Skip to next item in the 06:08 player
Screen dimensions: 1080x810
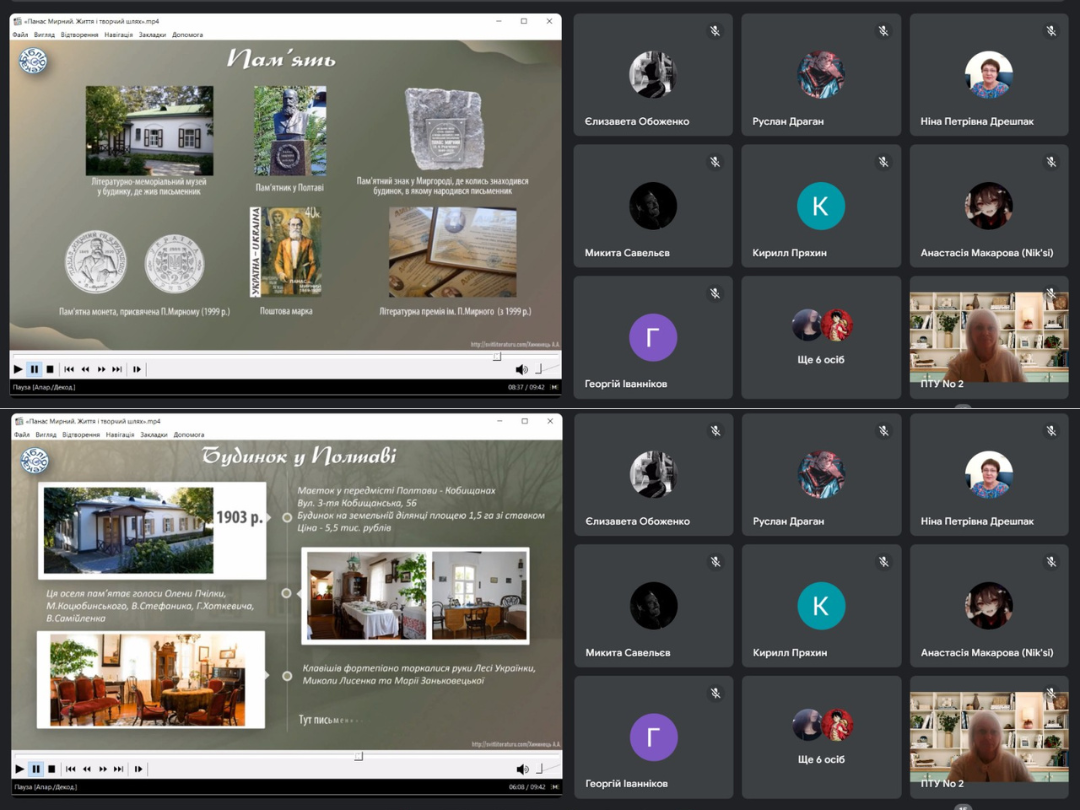(x=119, y=769)
